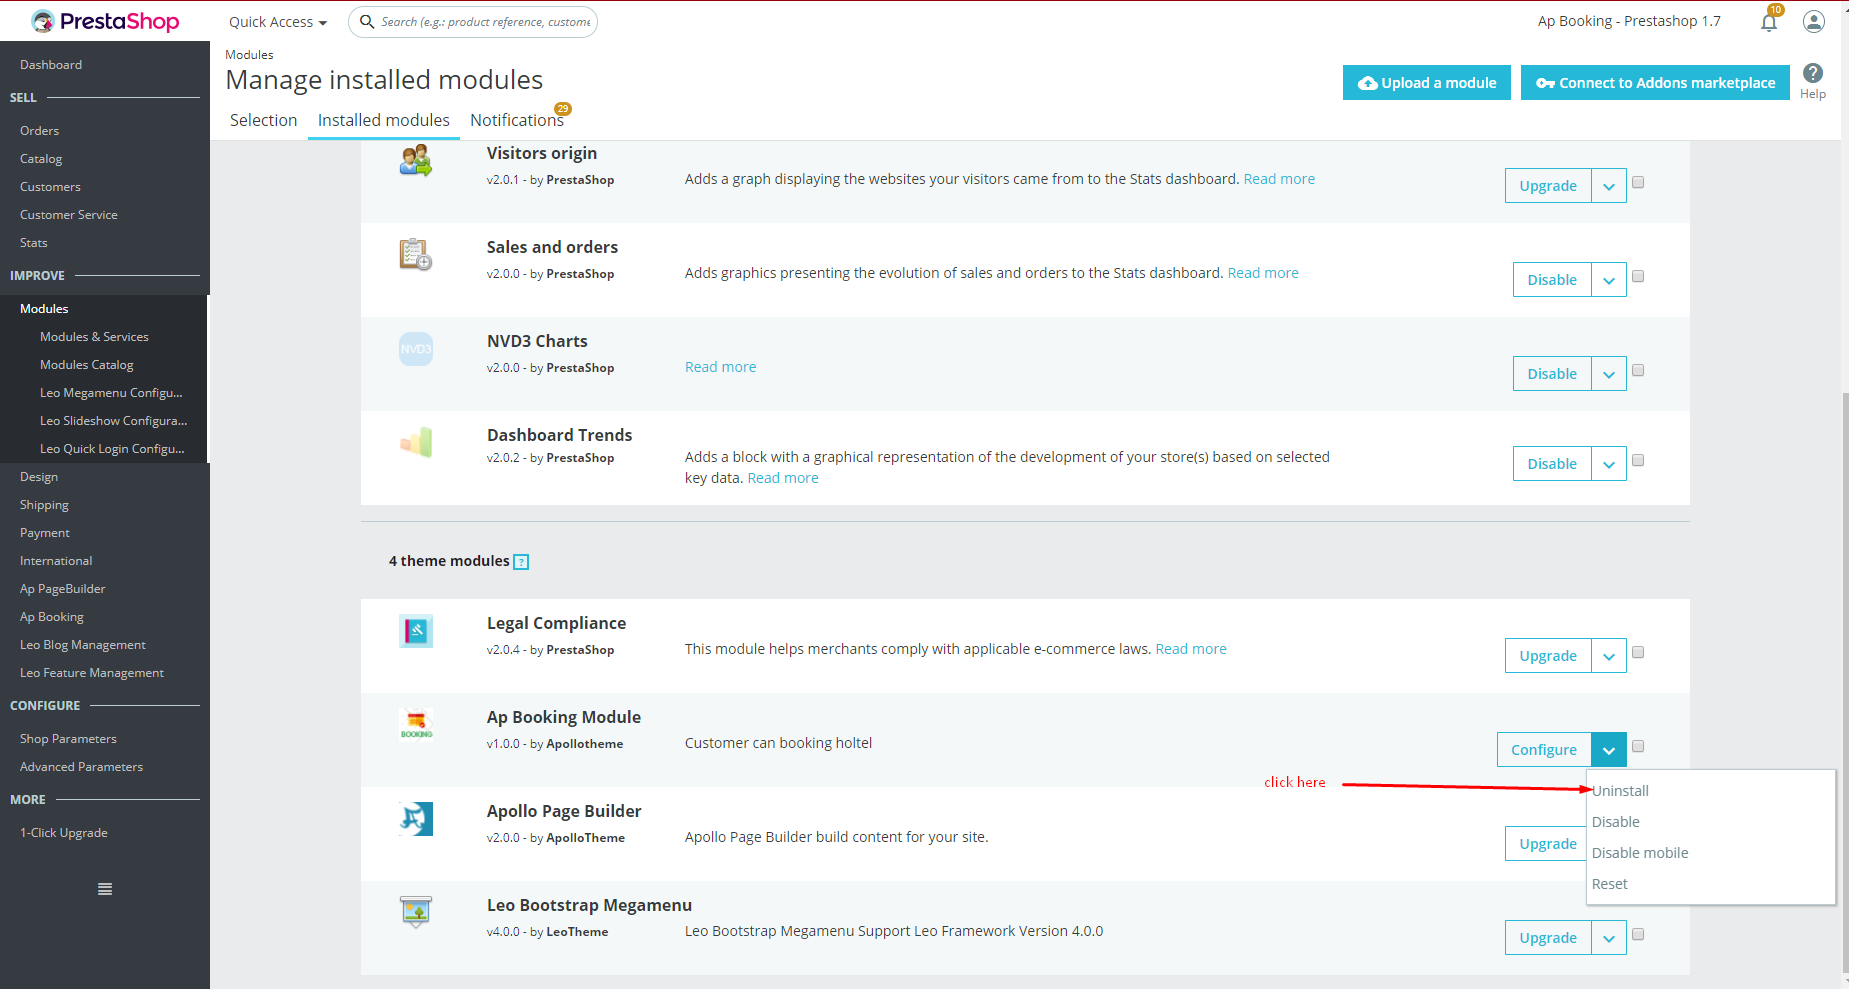1849x989 pixels.
Task: Open the Quick Access dropdown
Action: coord(278,22)
